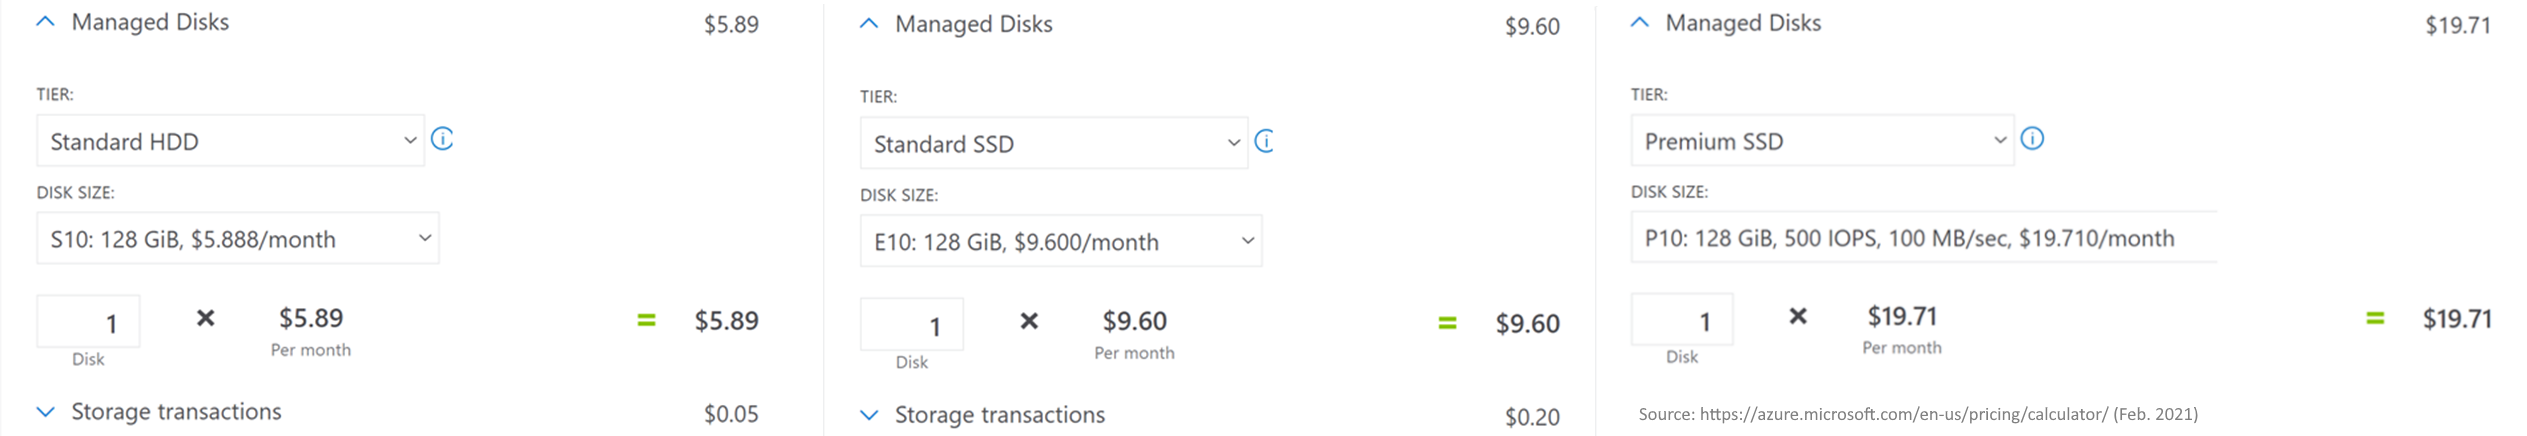Viewport: 2527px width, 436px height.
Task: Open the S10 128 GiB disk size dropdown
Action: point(238,238)
